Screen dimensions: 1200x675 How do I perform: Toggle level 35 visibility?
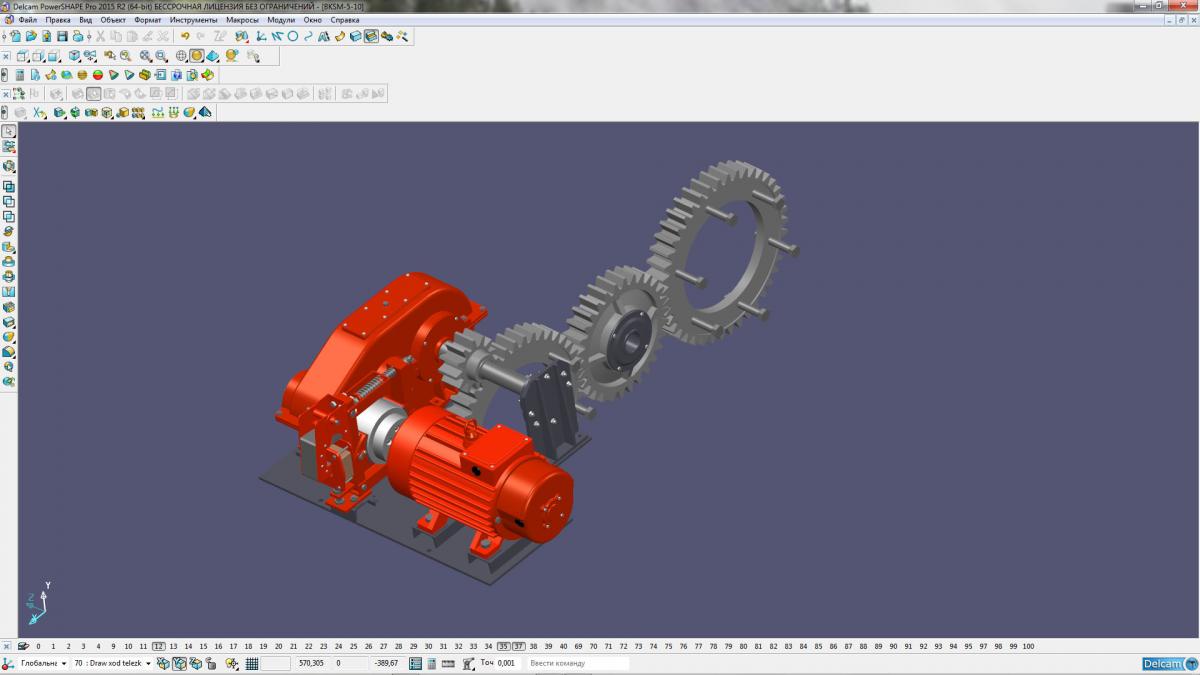pyautogui.click(x=504, y=646)
